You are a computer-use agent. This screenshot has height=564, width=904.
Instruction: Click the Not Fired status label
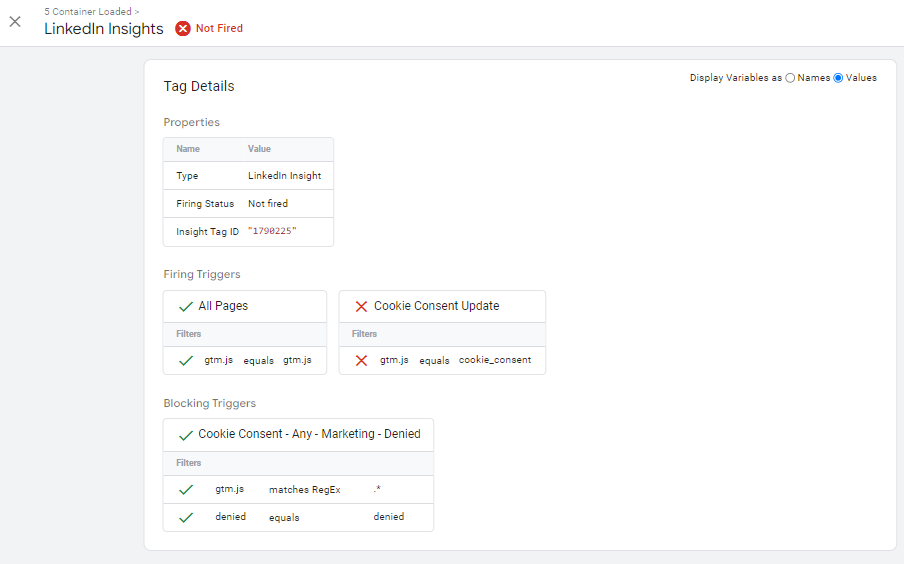[x=219, y=28]
